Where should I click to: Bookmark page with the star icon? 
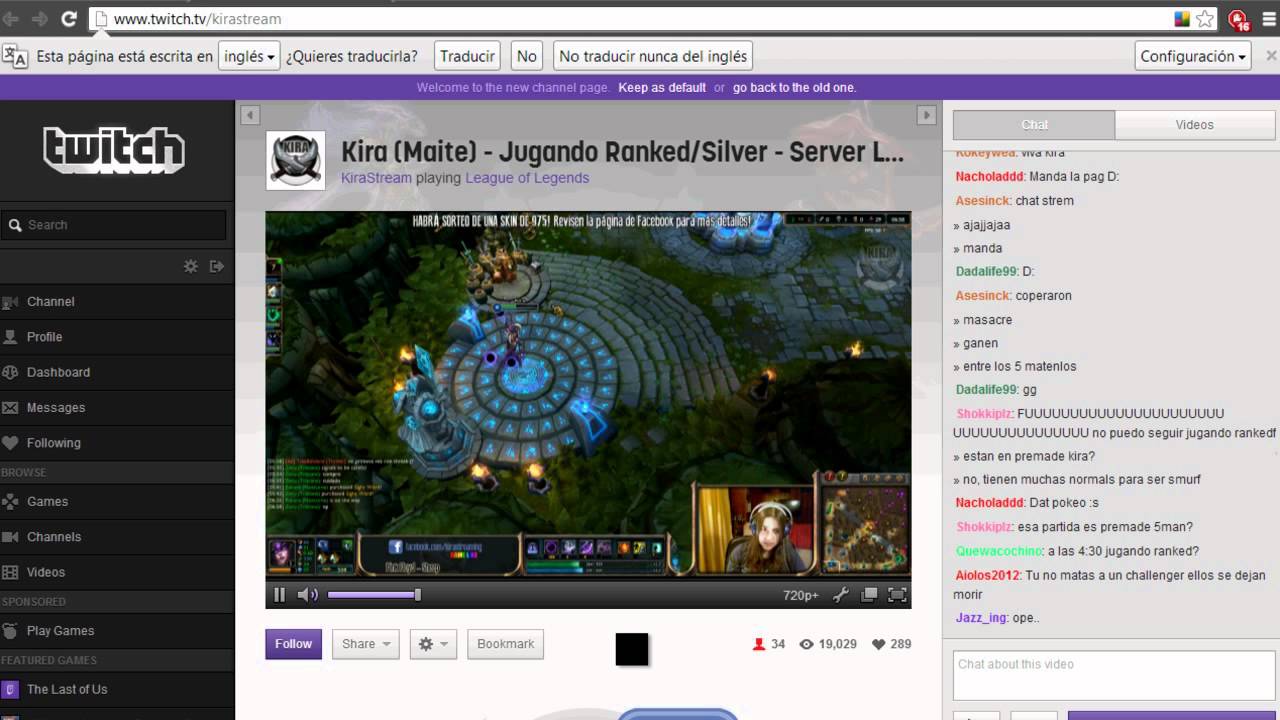pos(1205,19)
